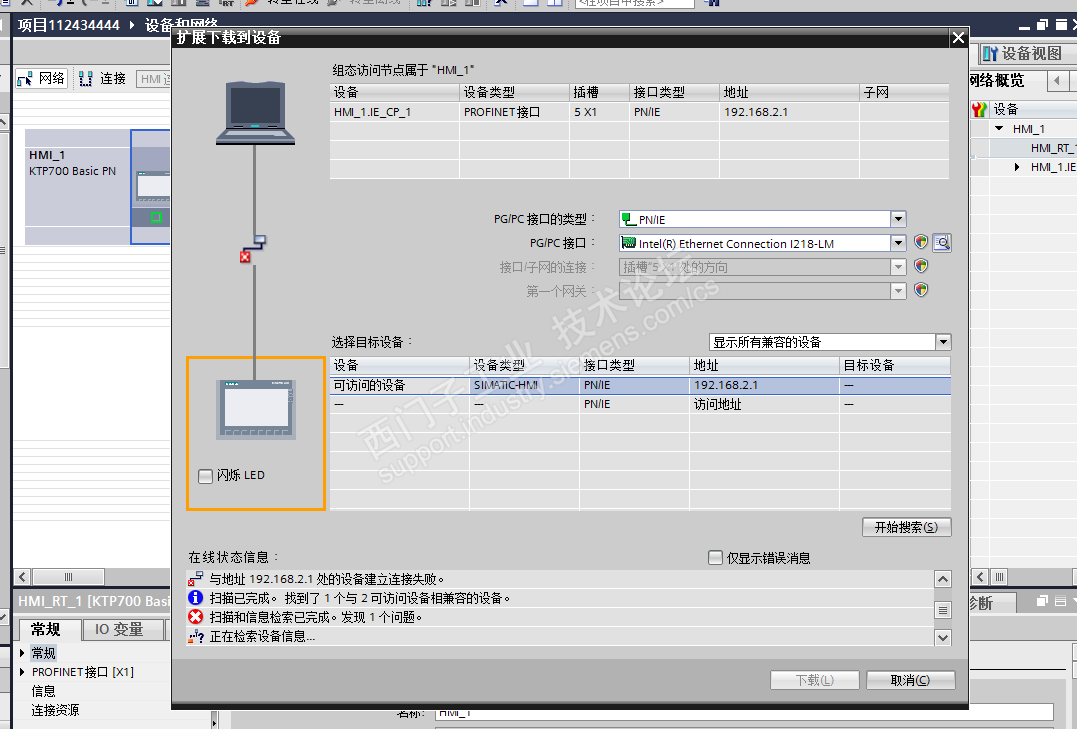
Task: Enable 仅显示错误消息 checkbox
Action: 715,557
